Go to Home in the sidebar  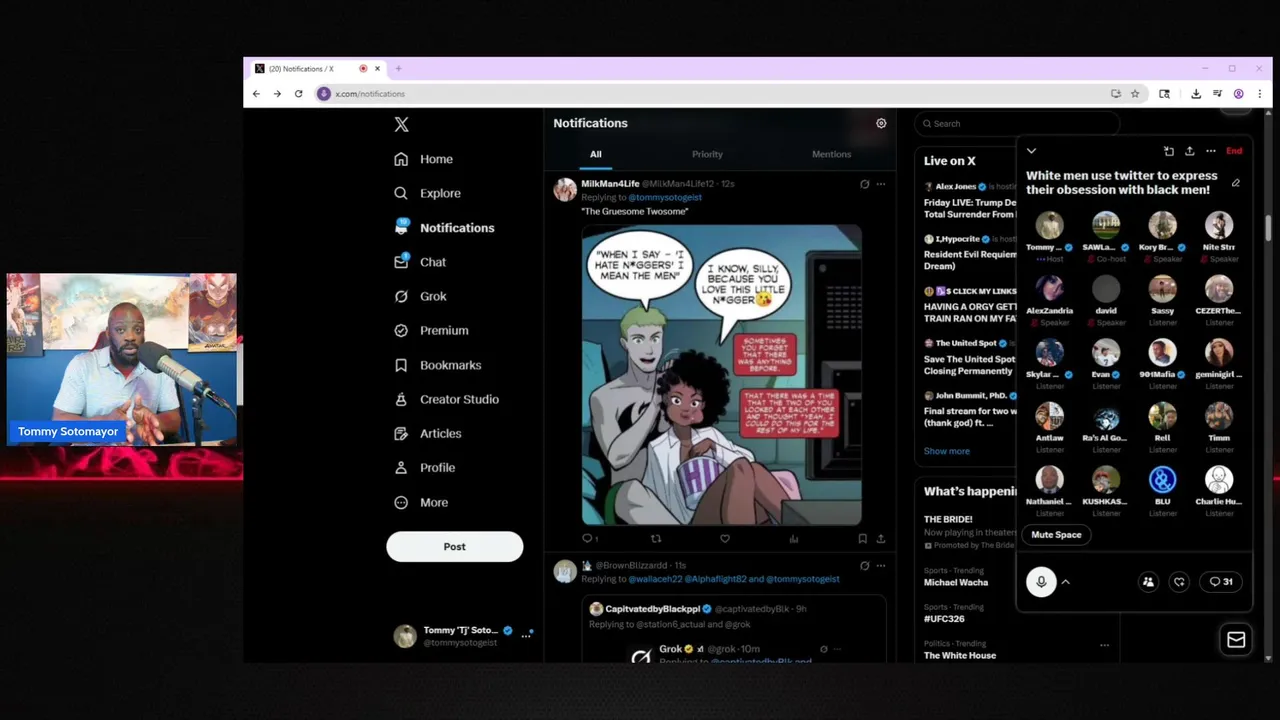tap(424, 159)
